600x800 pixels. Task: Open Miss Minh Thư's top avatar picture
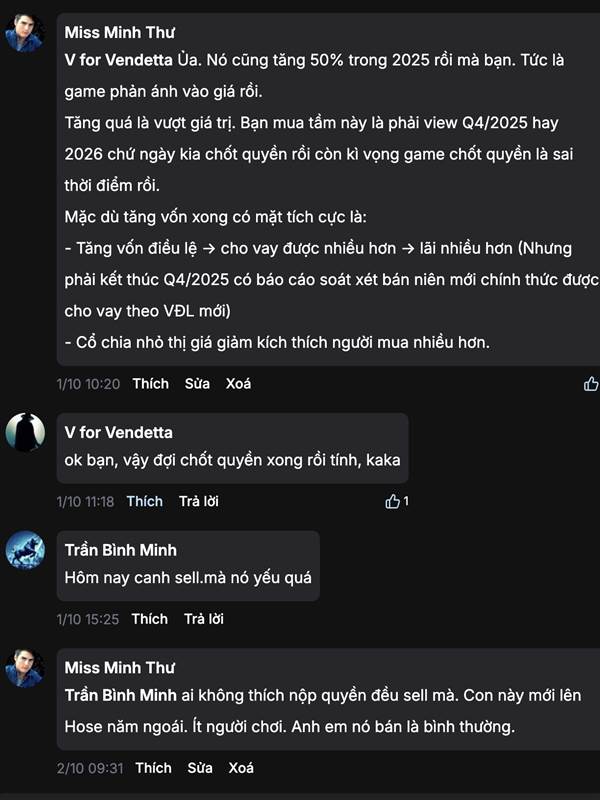click(x=25, y=33)
